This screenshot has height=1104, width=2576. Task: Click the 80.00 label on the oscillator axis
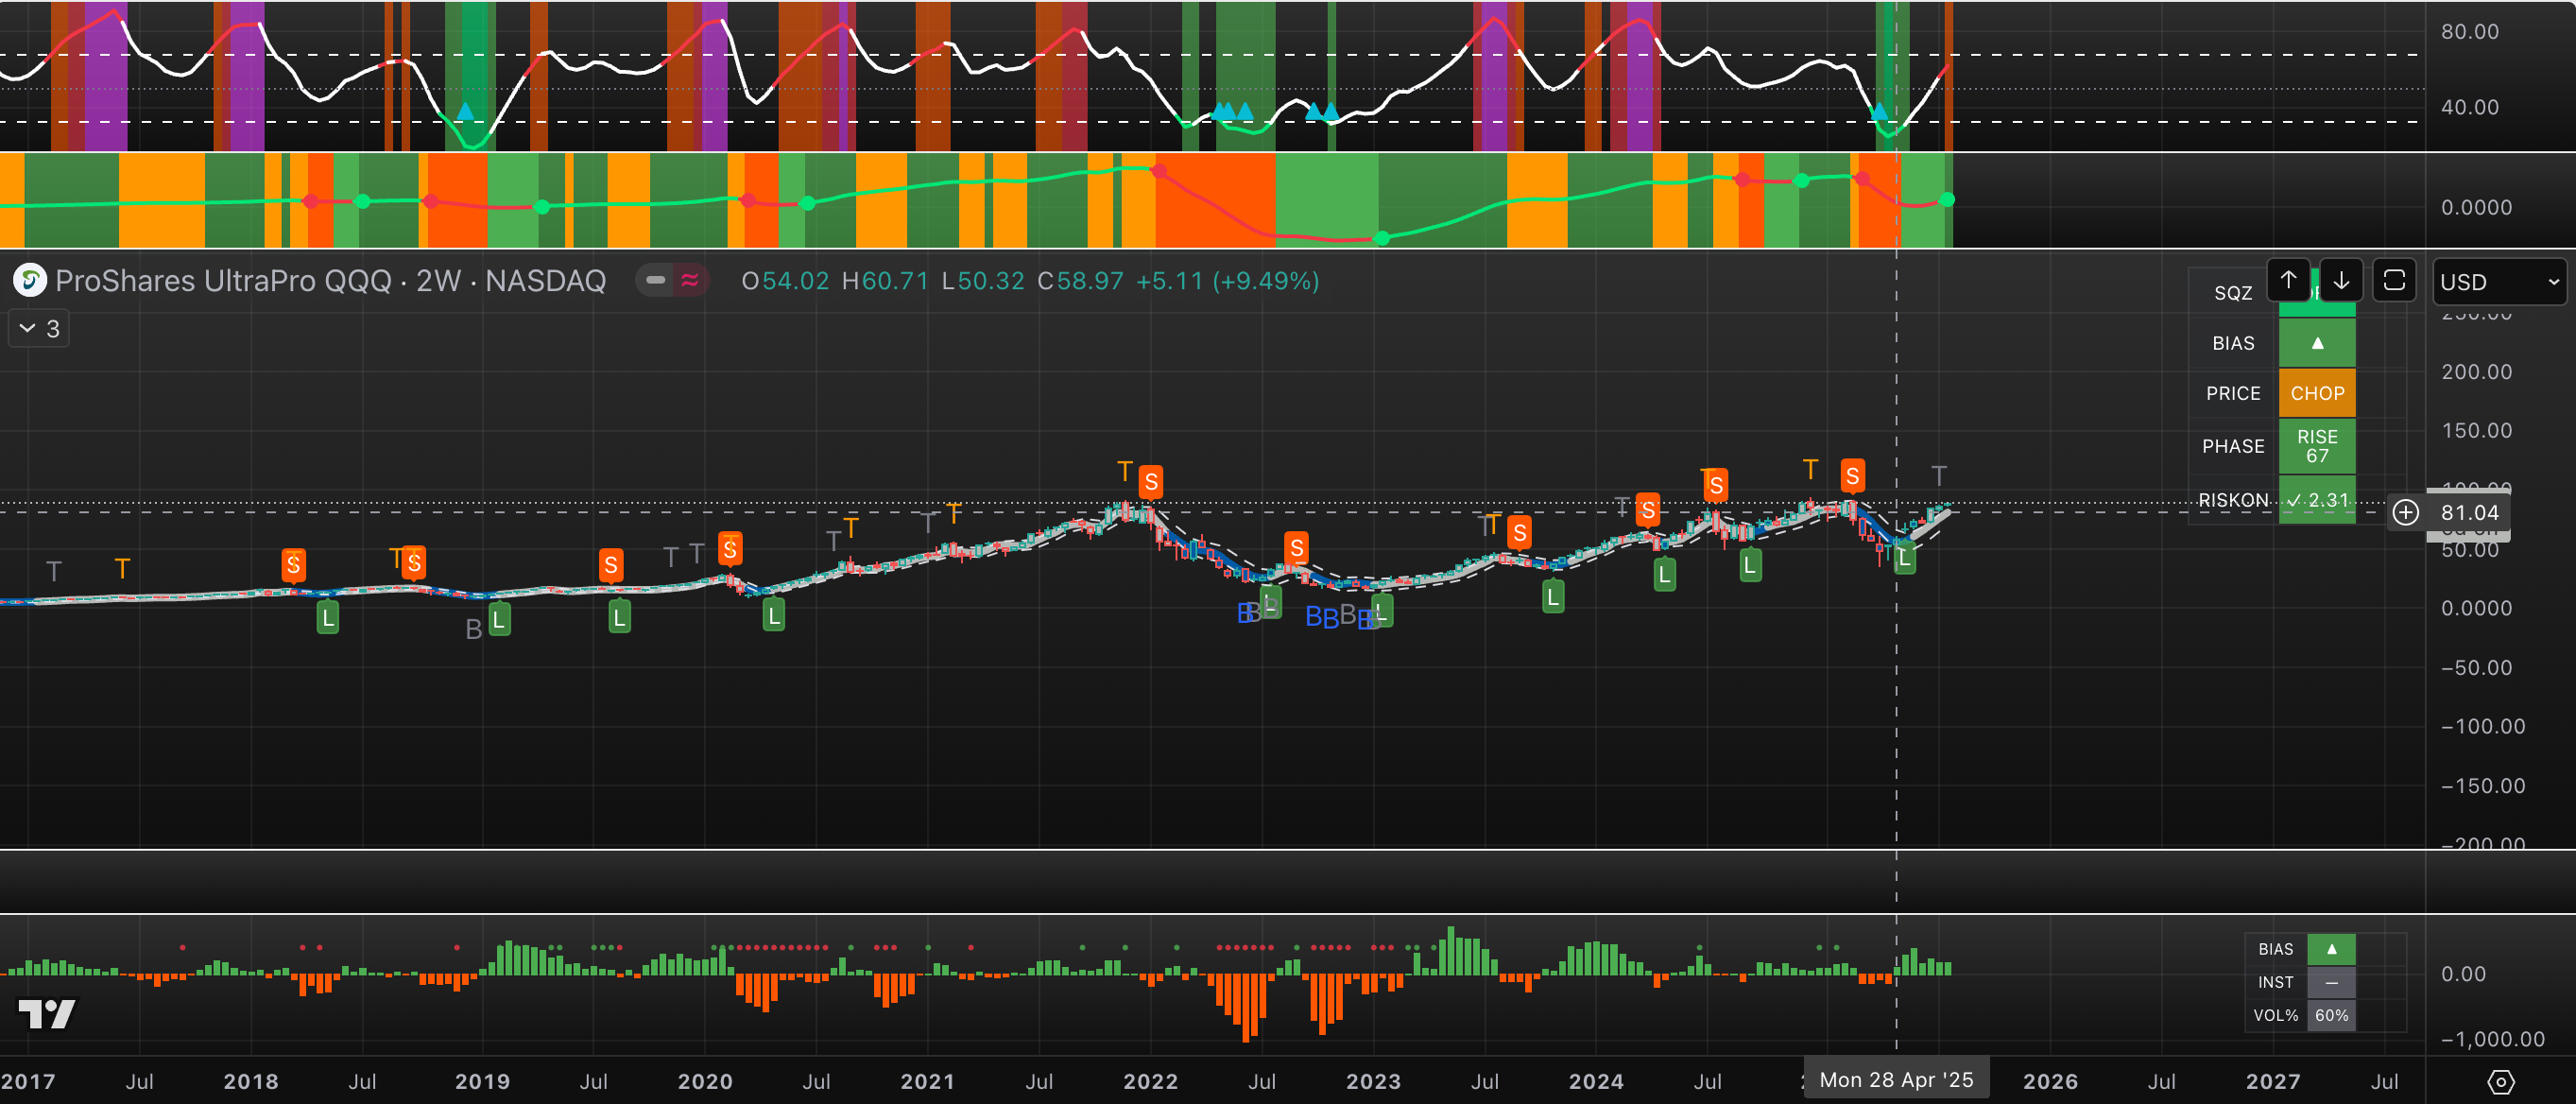(2469, 31)
